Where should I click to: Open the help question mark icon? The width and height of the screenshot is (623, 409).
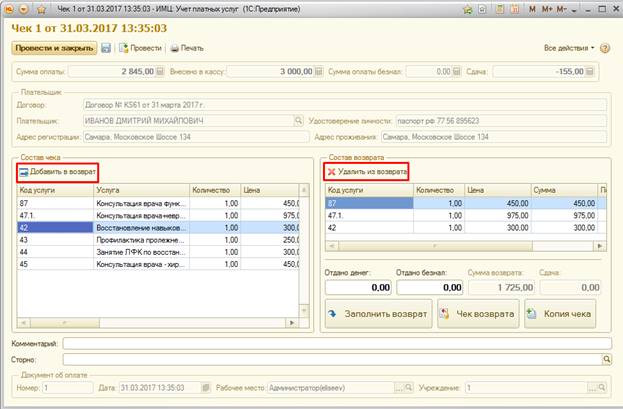point(606,47)
